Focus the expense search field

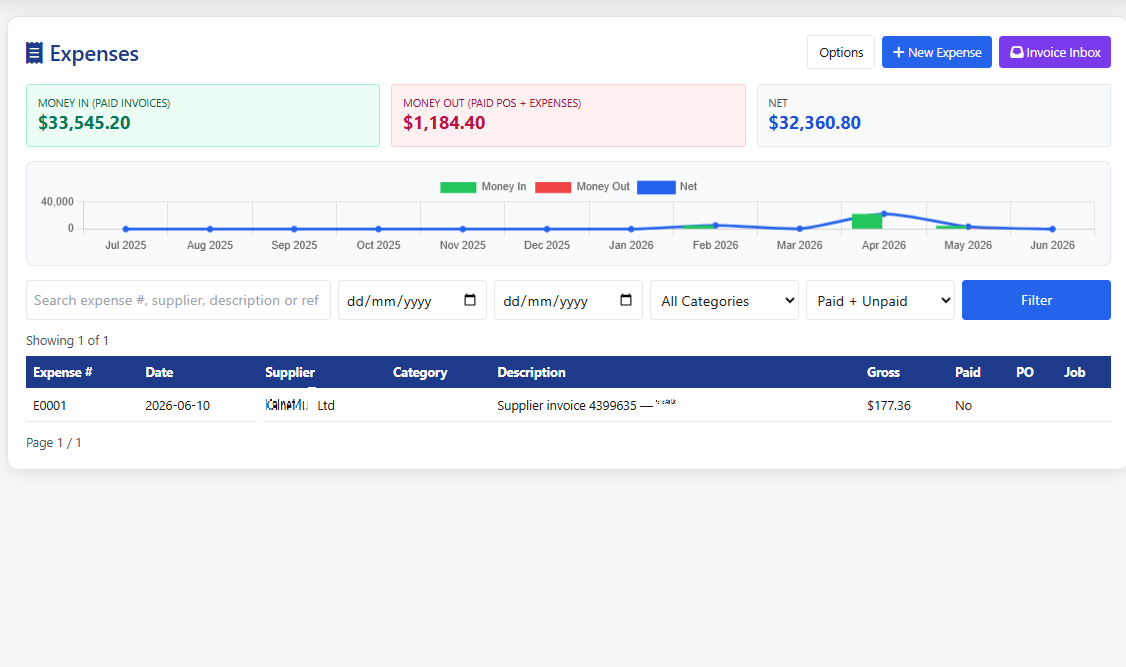[178, 300]
